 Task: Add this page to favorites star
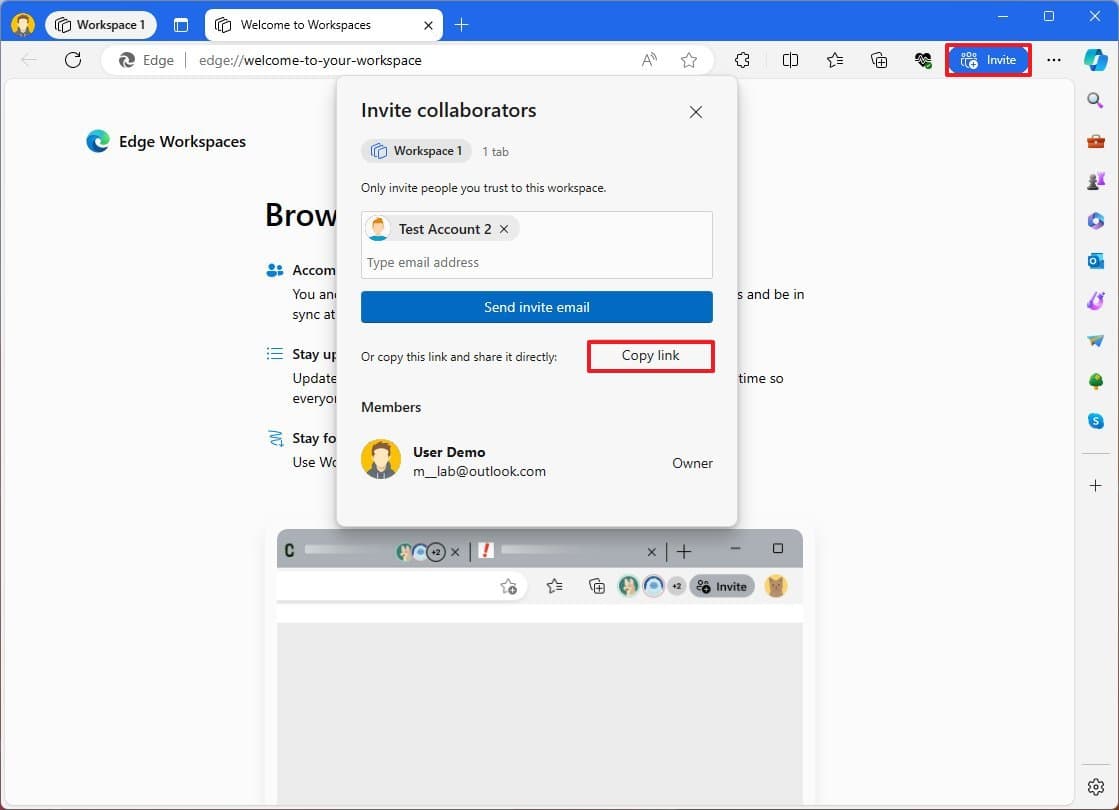click(689, 60)
